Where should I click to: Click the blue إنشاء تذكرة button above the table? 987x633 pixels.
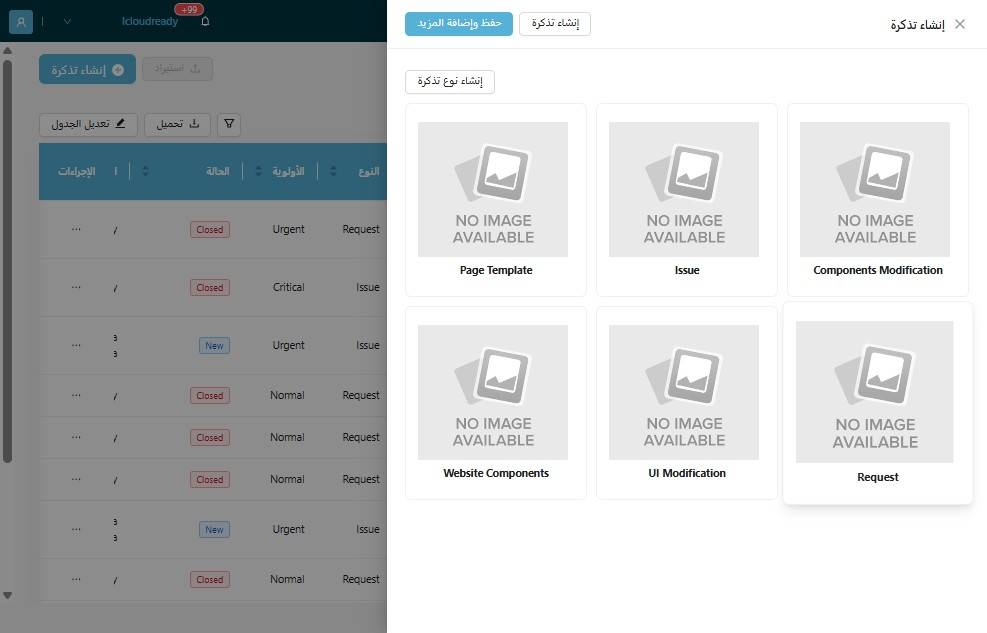(87, 69)
